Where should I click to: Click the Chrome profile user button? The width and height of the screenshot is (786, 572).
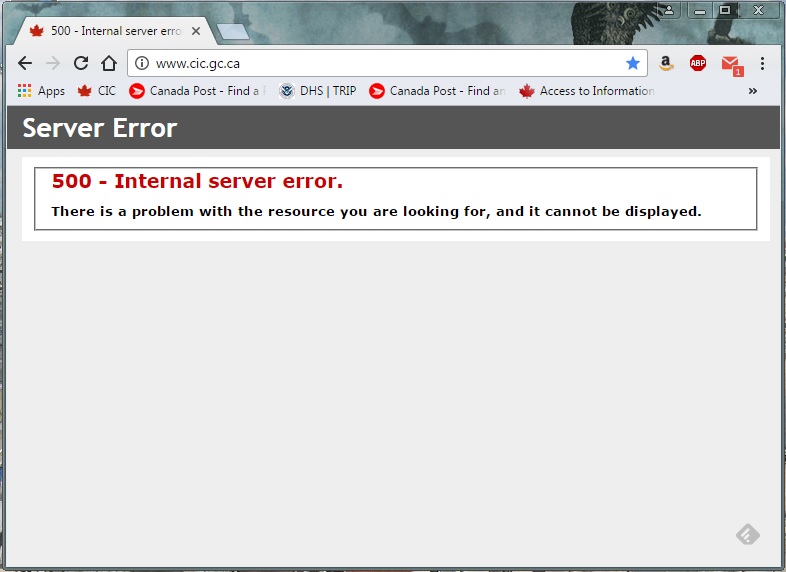tap(668, 9)
